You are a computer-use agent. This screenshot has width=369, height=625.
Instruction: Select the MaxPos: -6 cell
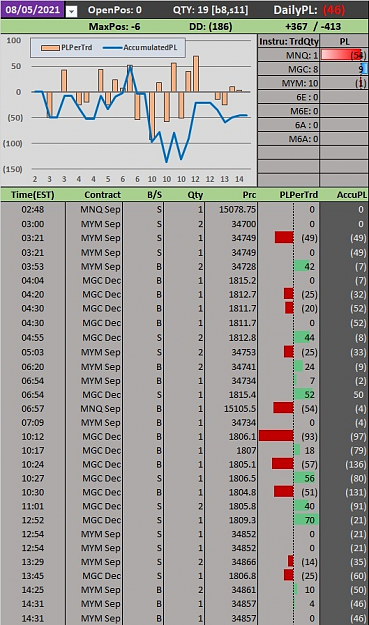(x=114, y=27)
